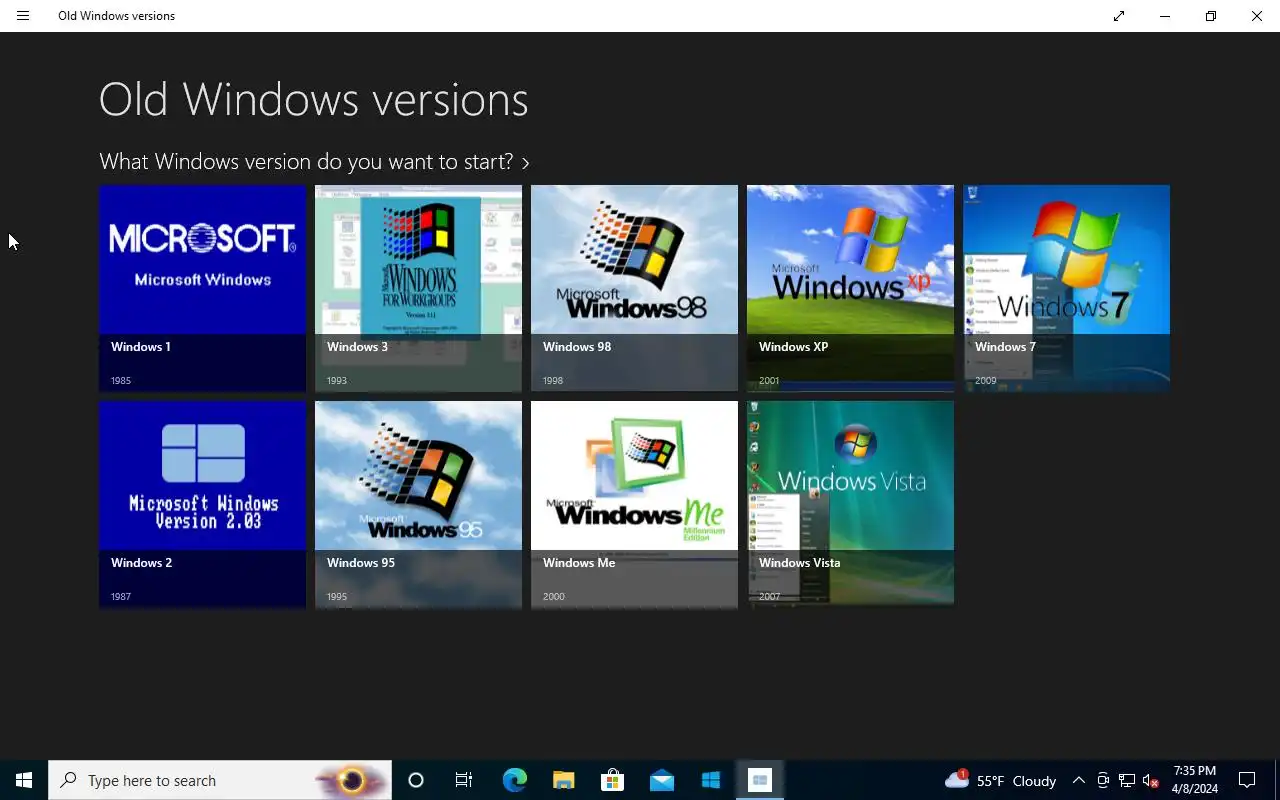Open network status tray icon
The image size is (1280, 800).
(x=1127, y=780)
